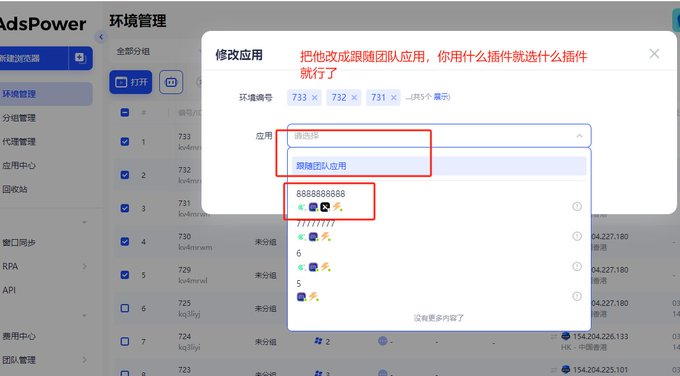Open 代理管理 in the sidebar
Image resolution: width=680 pixels, height=376 pixels.
(19, 141)
